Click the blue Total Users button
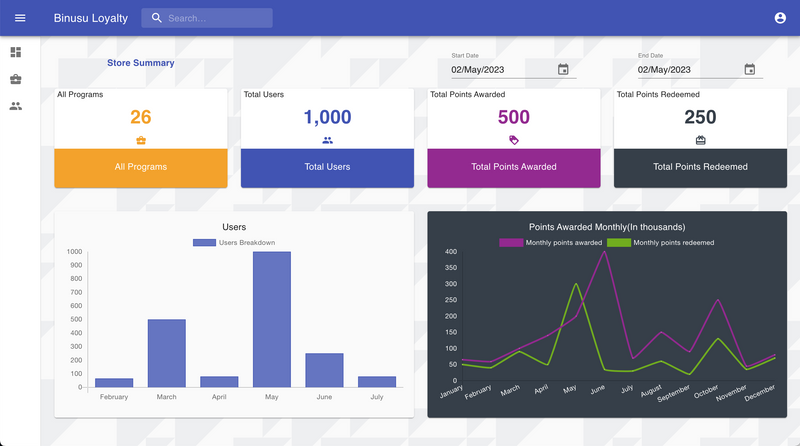The height and width of the screenshot is (446, 800). (327, 167)
